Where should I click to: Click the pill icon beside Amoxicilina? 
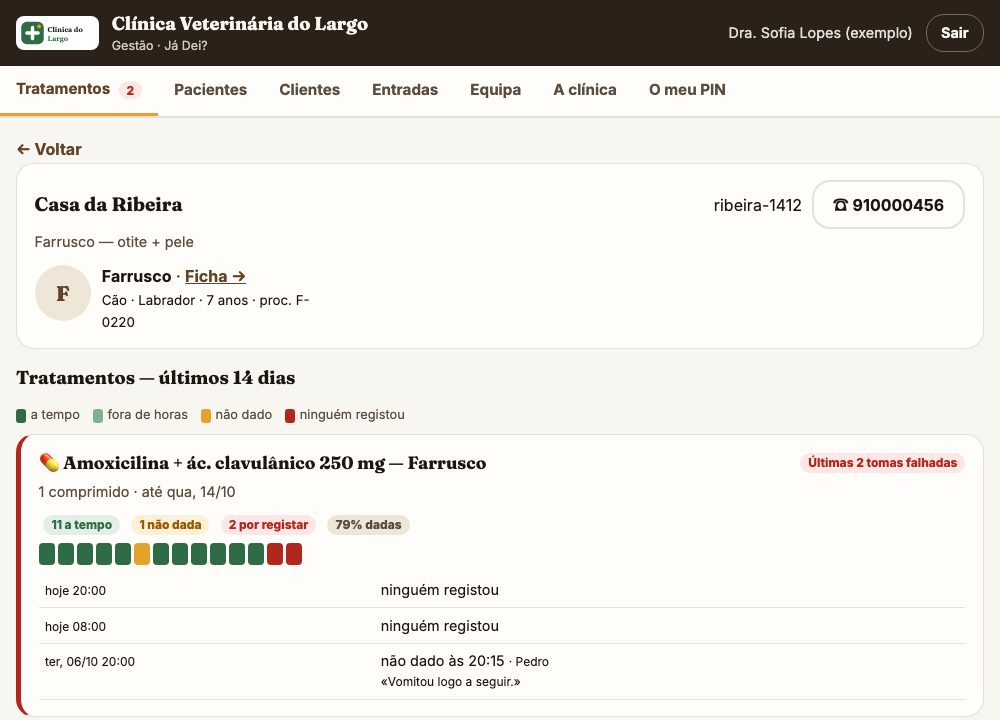point(49,462)
